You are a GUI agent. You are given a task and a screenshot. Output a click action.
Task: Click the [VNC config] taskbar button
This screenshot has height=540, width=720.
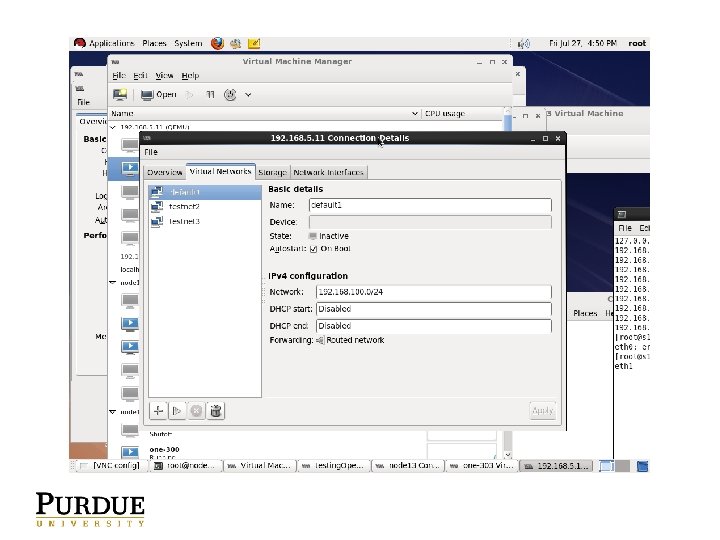point(111,466)
